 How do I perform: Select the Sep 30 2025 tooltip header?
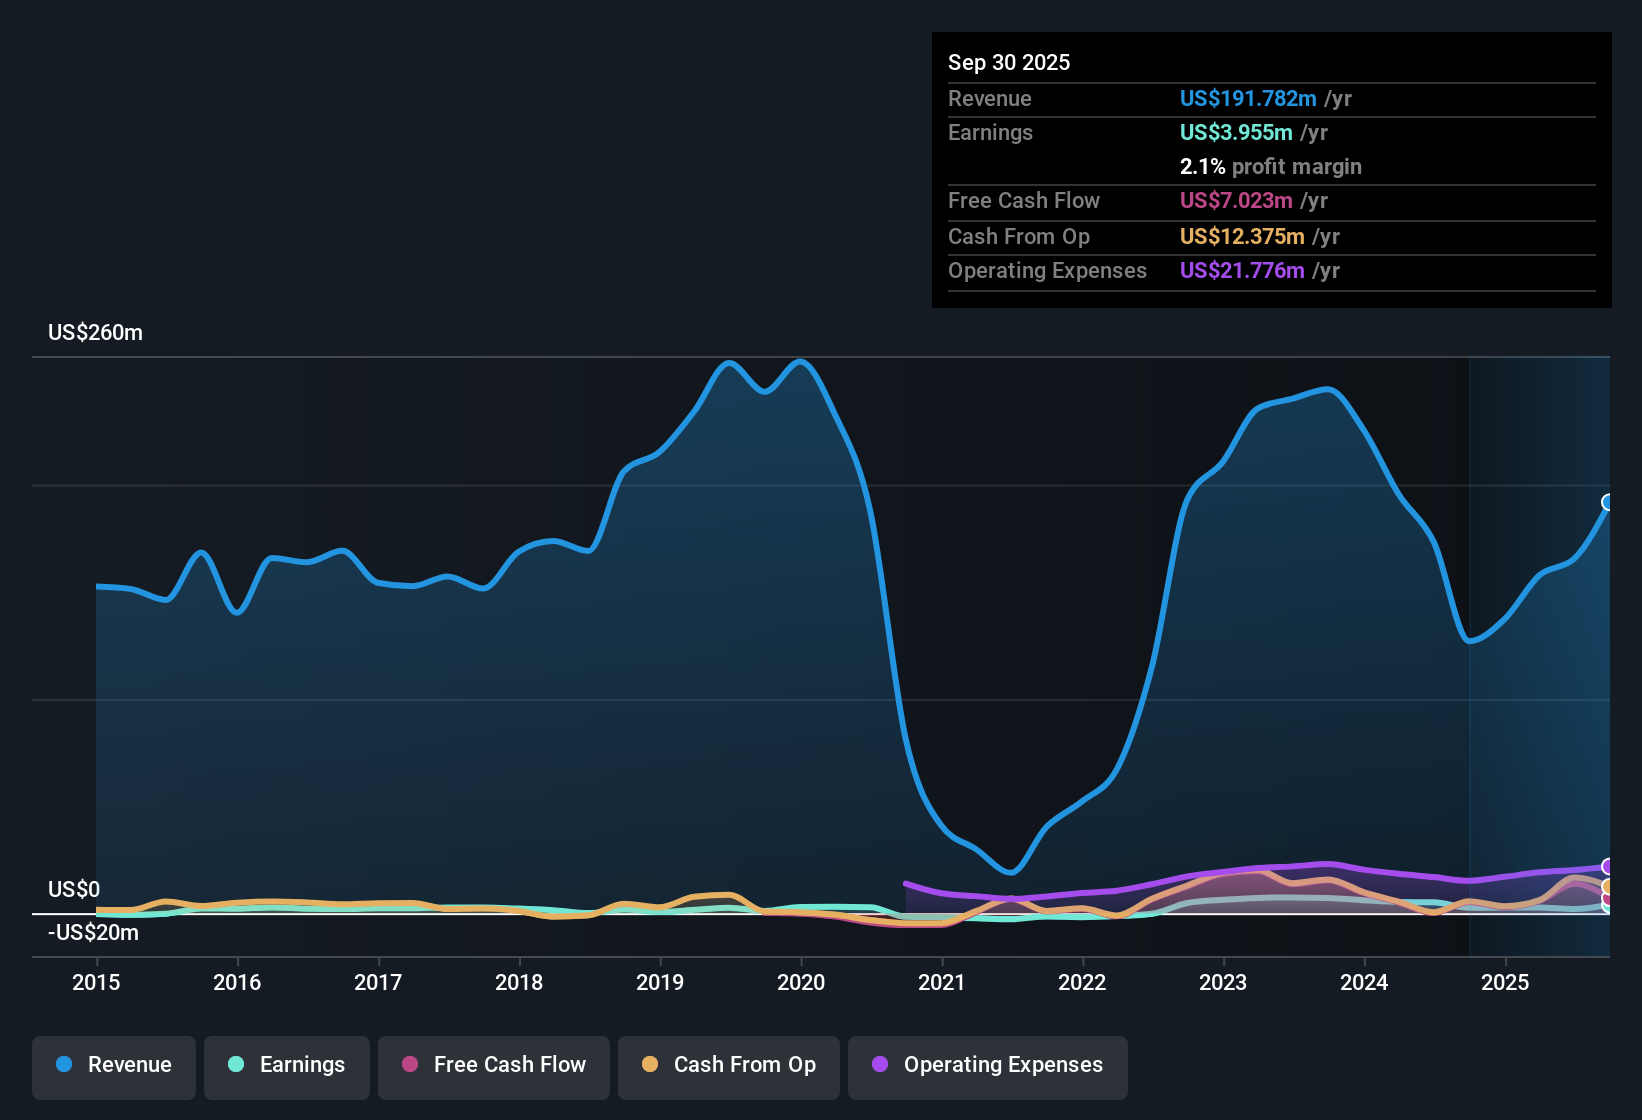[1009, 62]
